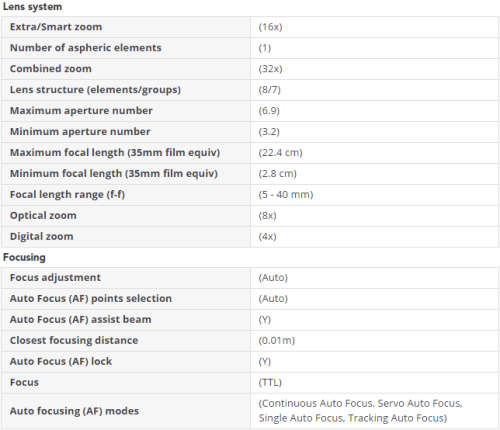Screen dimensions: 500x430
Task: Click the Minimum focal length label
Action: pyautogui.click(x=114, y=174)
